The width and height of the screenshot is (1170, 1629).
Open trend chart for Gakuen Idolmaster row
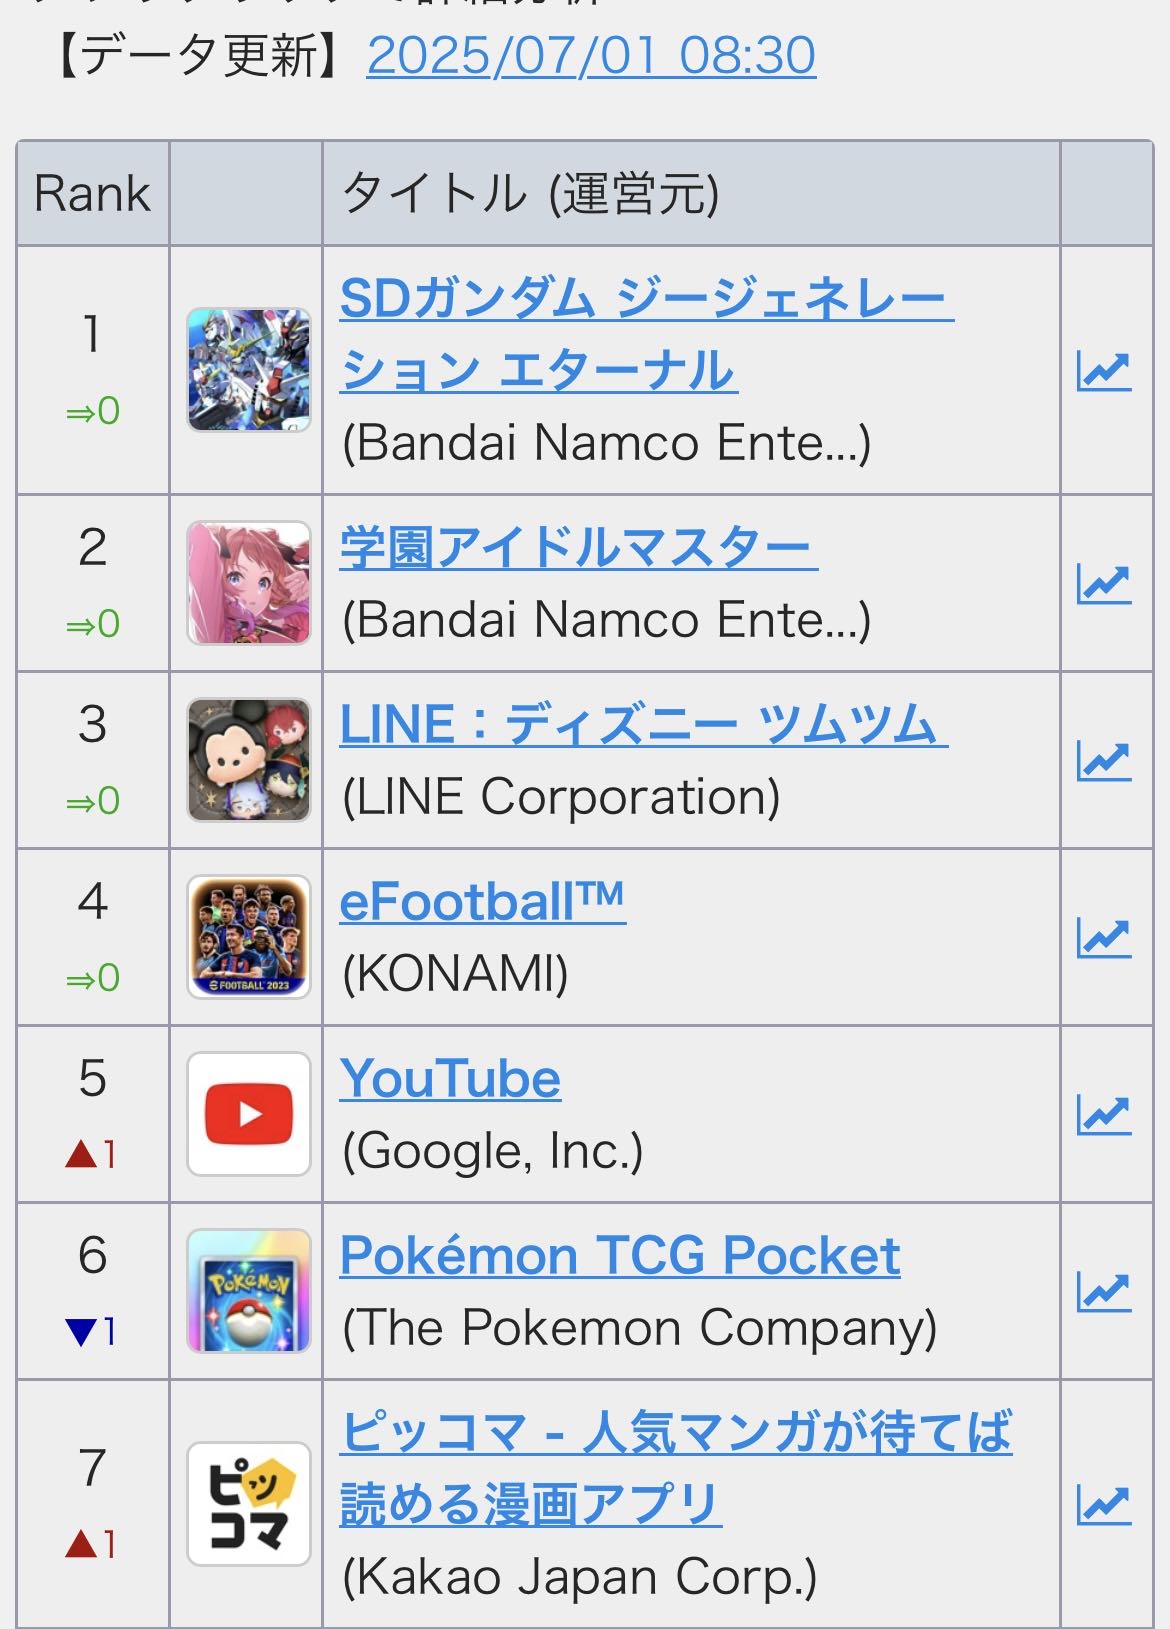click(x=1104, y=584)
